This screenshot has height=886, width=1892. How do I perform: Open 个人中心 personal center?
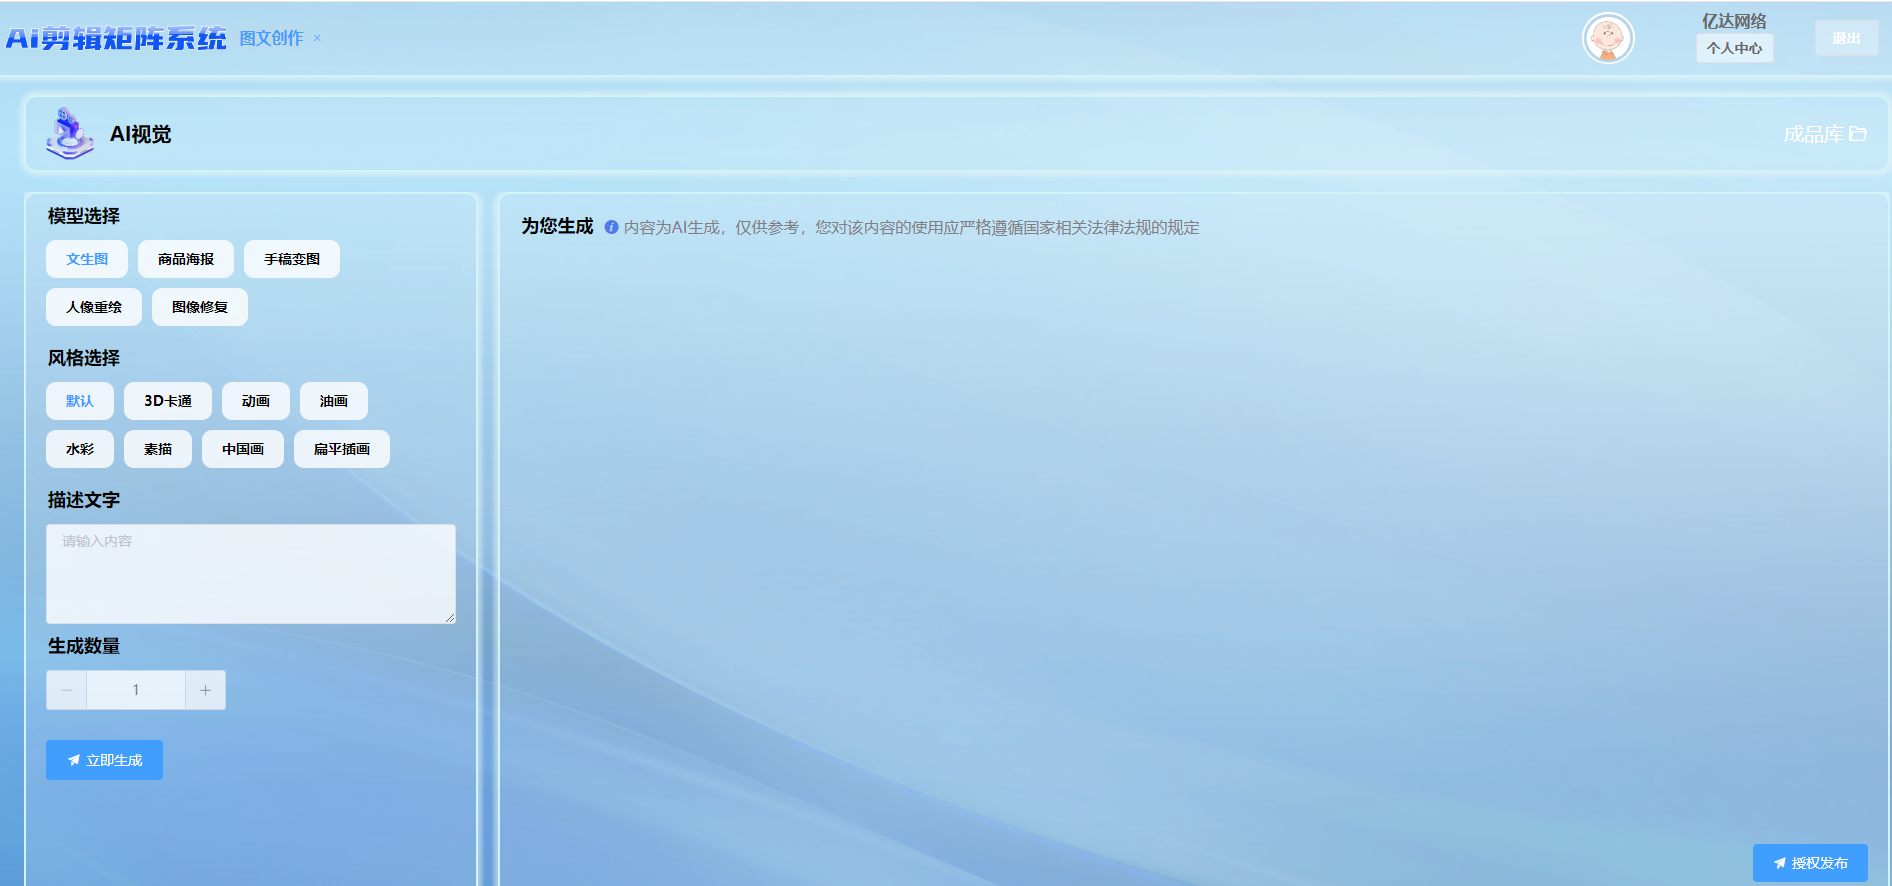pos(1734,48)
